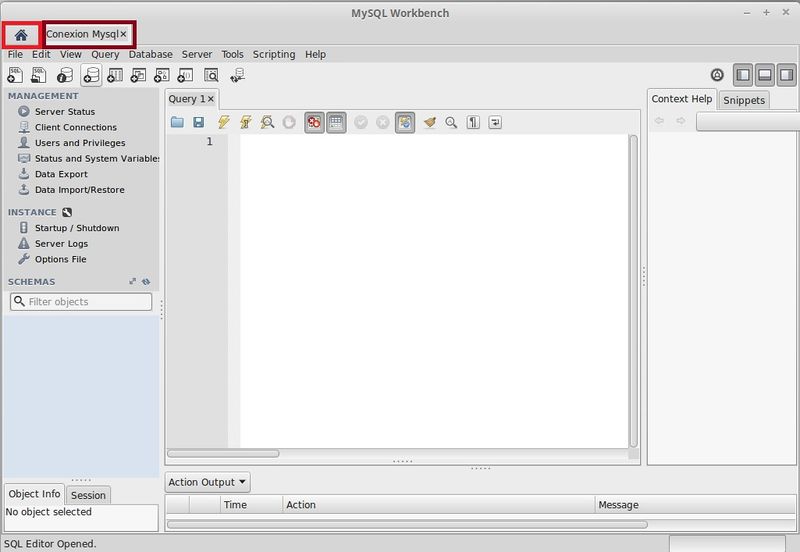Rollback the transaction icon
The image size is (800, 552).
click(383, 122)
